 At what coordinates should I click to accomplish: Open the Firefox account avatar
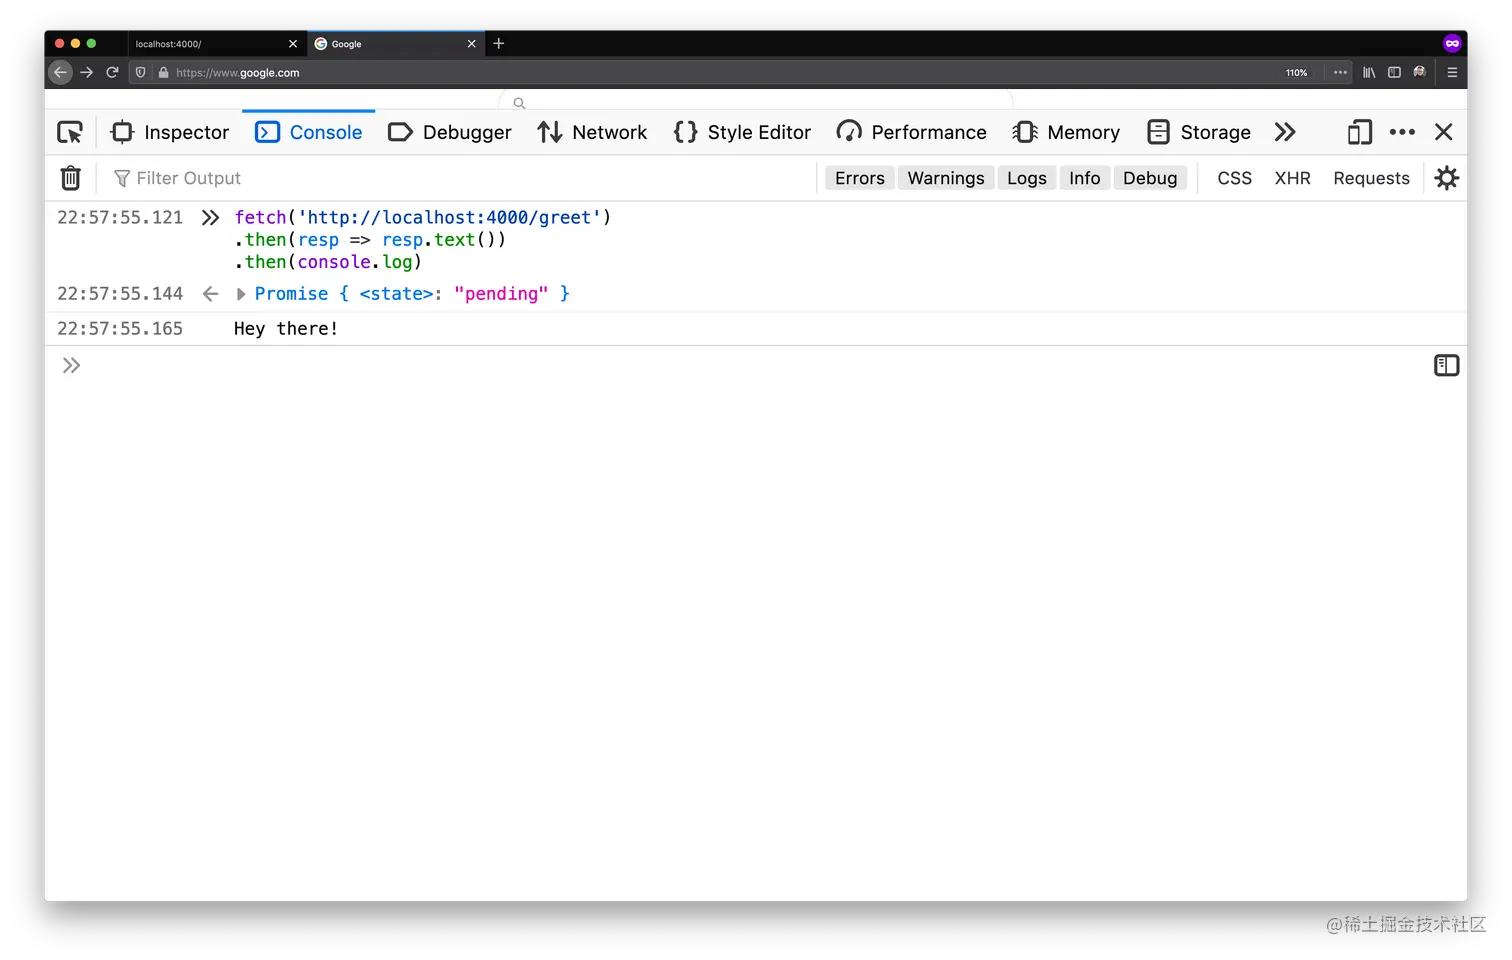point(1419,73)
